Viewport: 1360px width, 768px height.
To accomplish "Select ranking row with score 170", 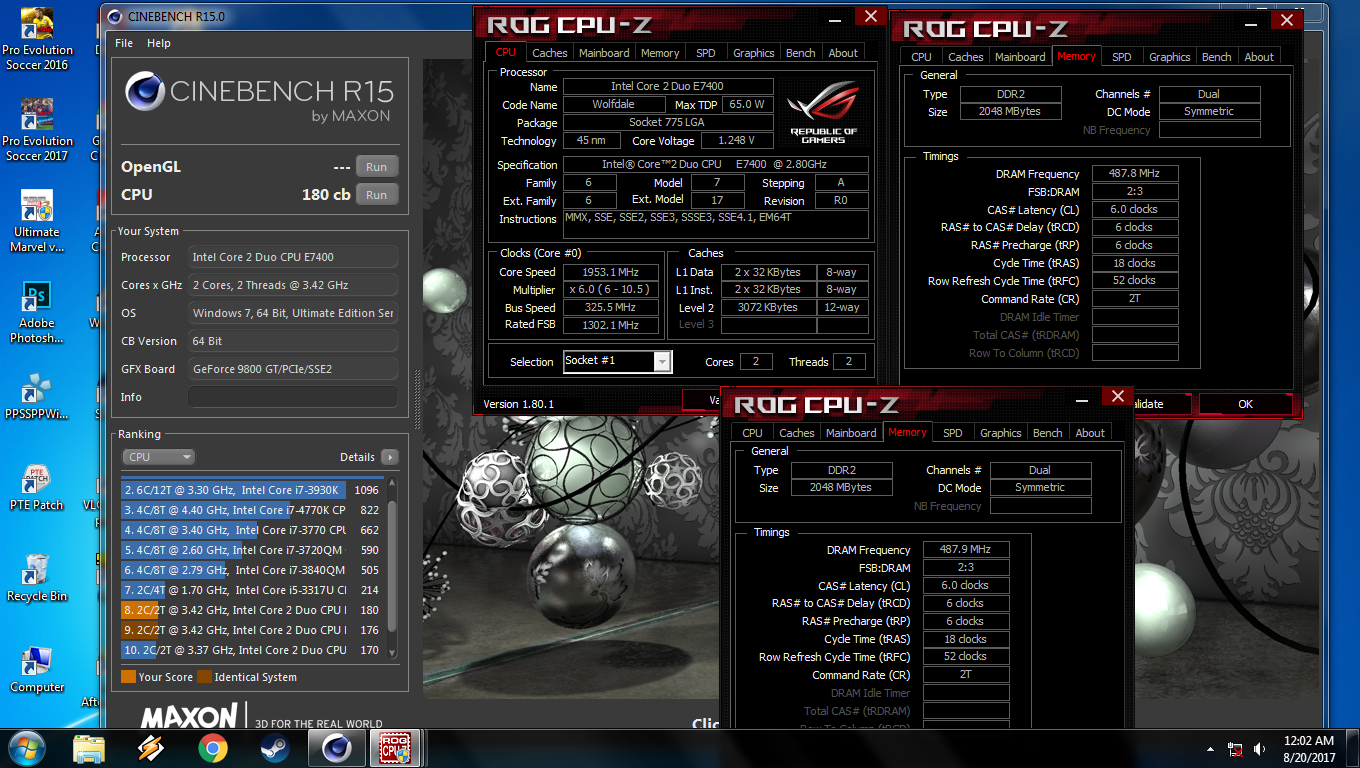I will (252, 650).
